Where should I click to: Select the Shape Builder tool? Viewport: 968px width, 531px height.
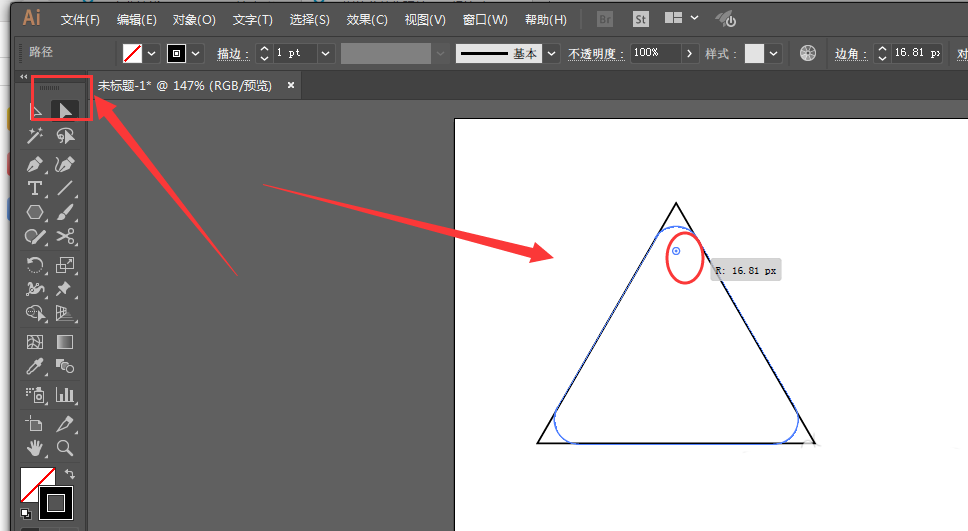[x=35, y=313]
